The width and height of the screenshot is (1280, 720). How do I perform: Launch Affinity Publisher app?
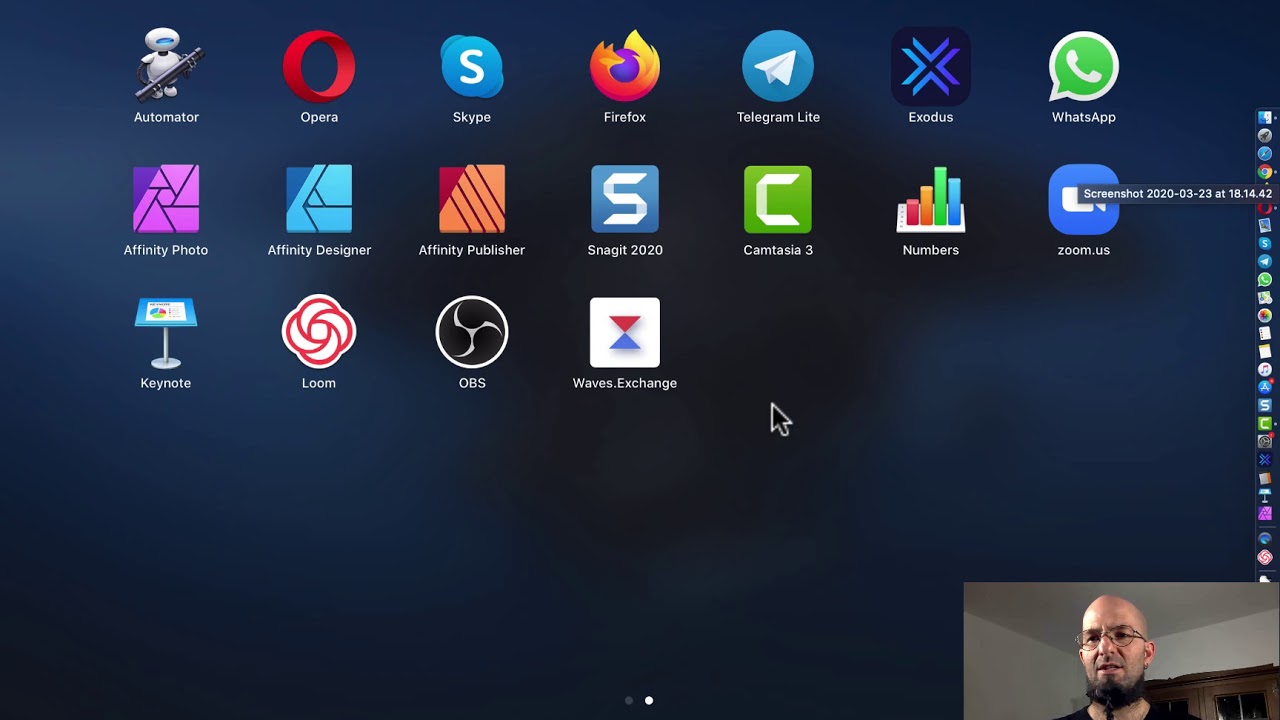click(472, 199)
